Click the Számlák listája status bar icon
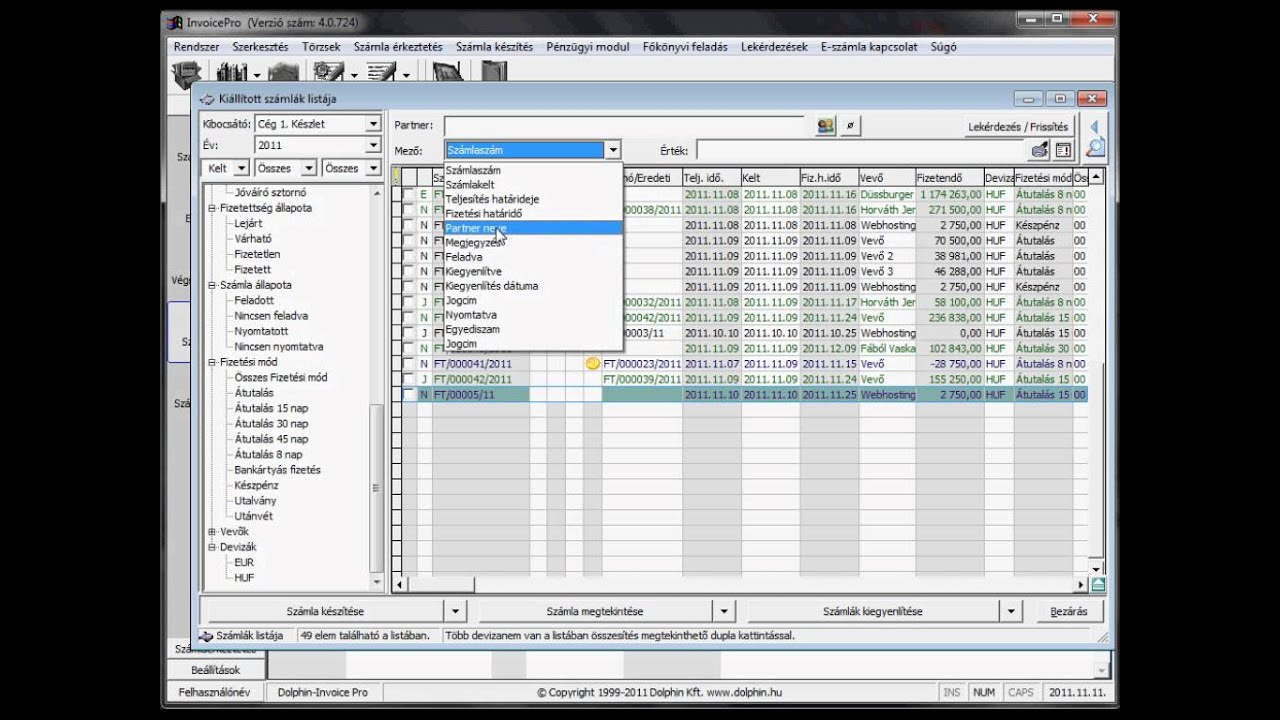The image size is (1280, 720). point(206,635)
